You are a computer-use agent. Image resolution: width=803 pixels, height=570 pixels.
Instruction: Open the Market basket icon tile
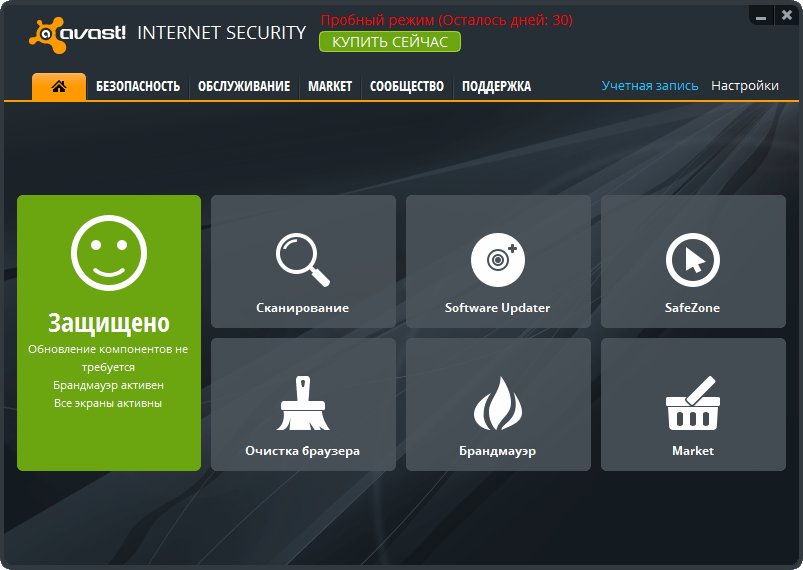click(693, 403)
